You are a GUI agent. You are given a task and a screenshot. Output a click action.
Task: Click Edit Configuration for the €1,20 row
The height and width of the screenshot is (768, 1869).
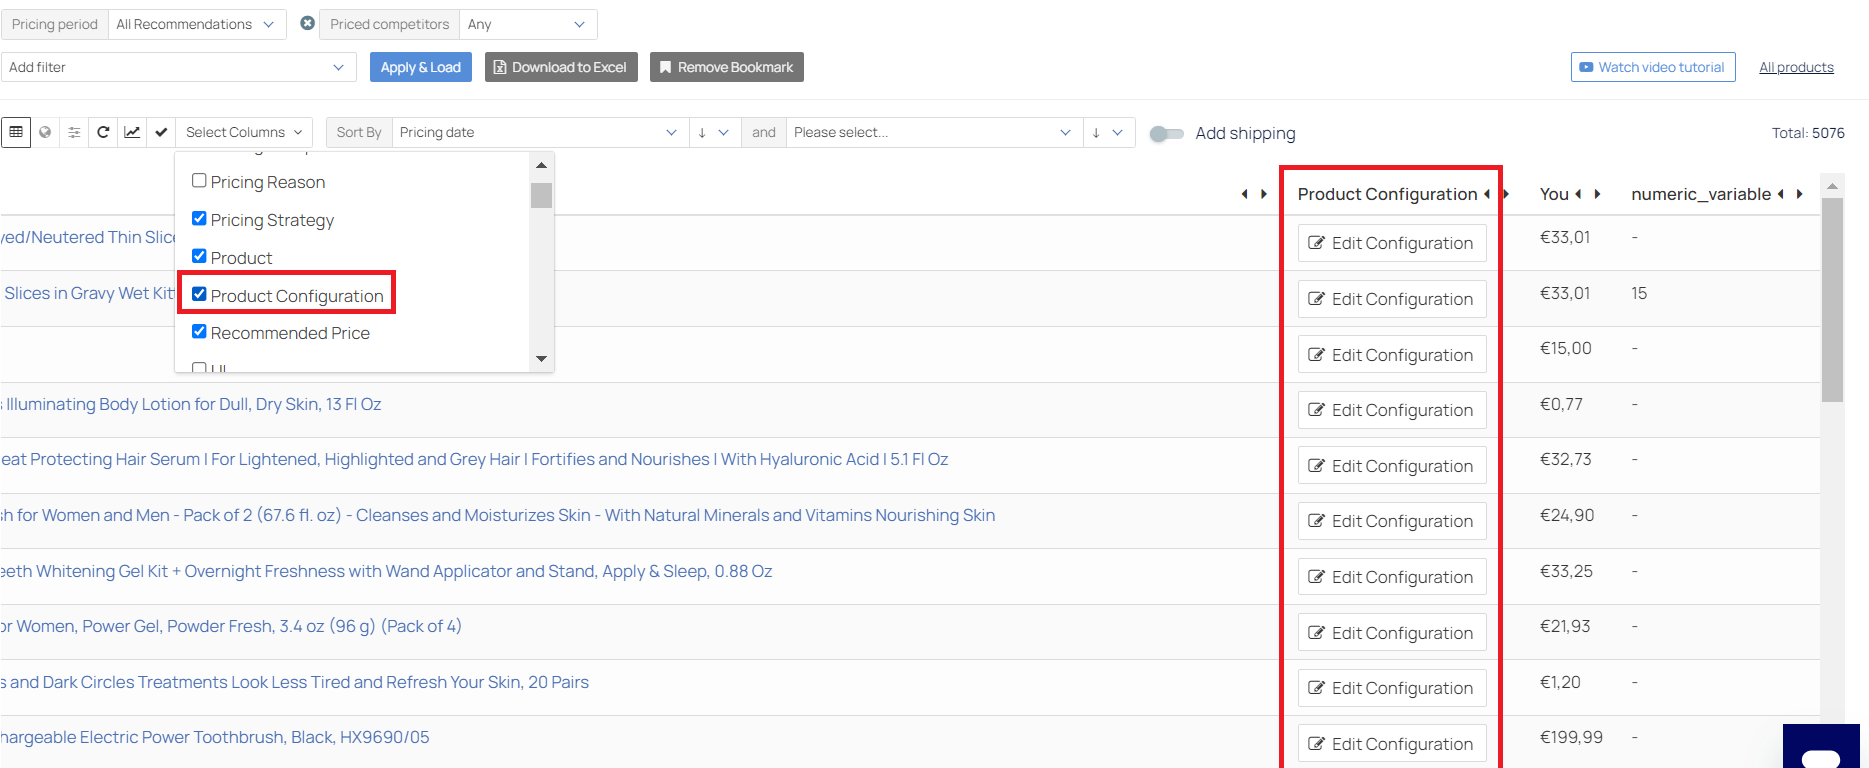point(1392,688)
